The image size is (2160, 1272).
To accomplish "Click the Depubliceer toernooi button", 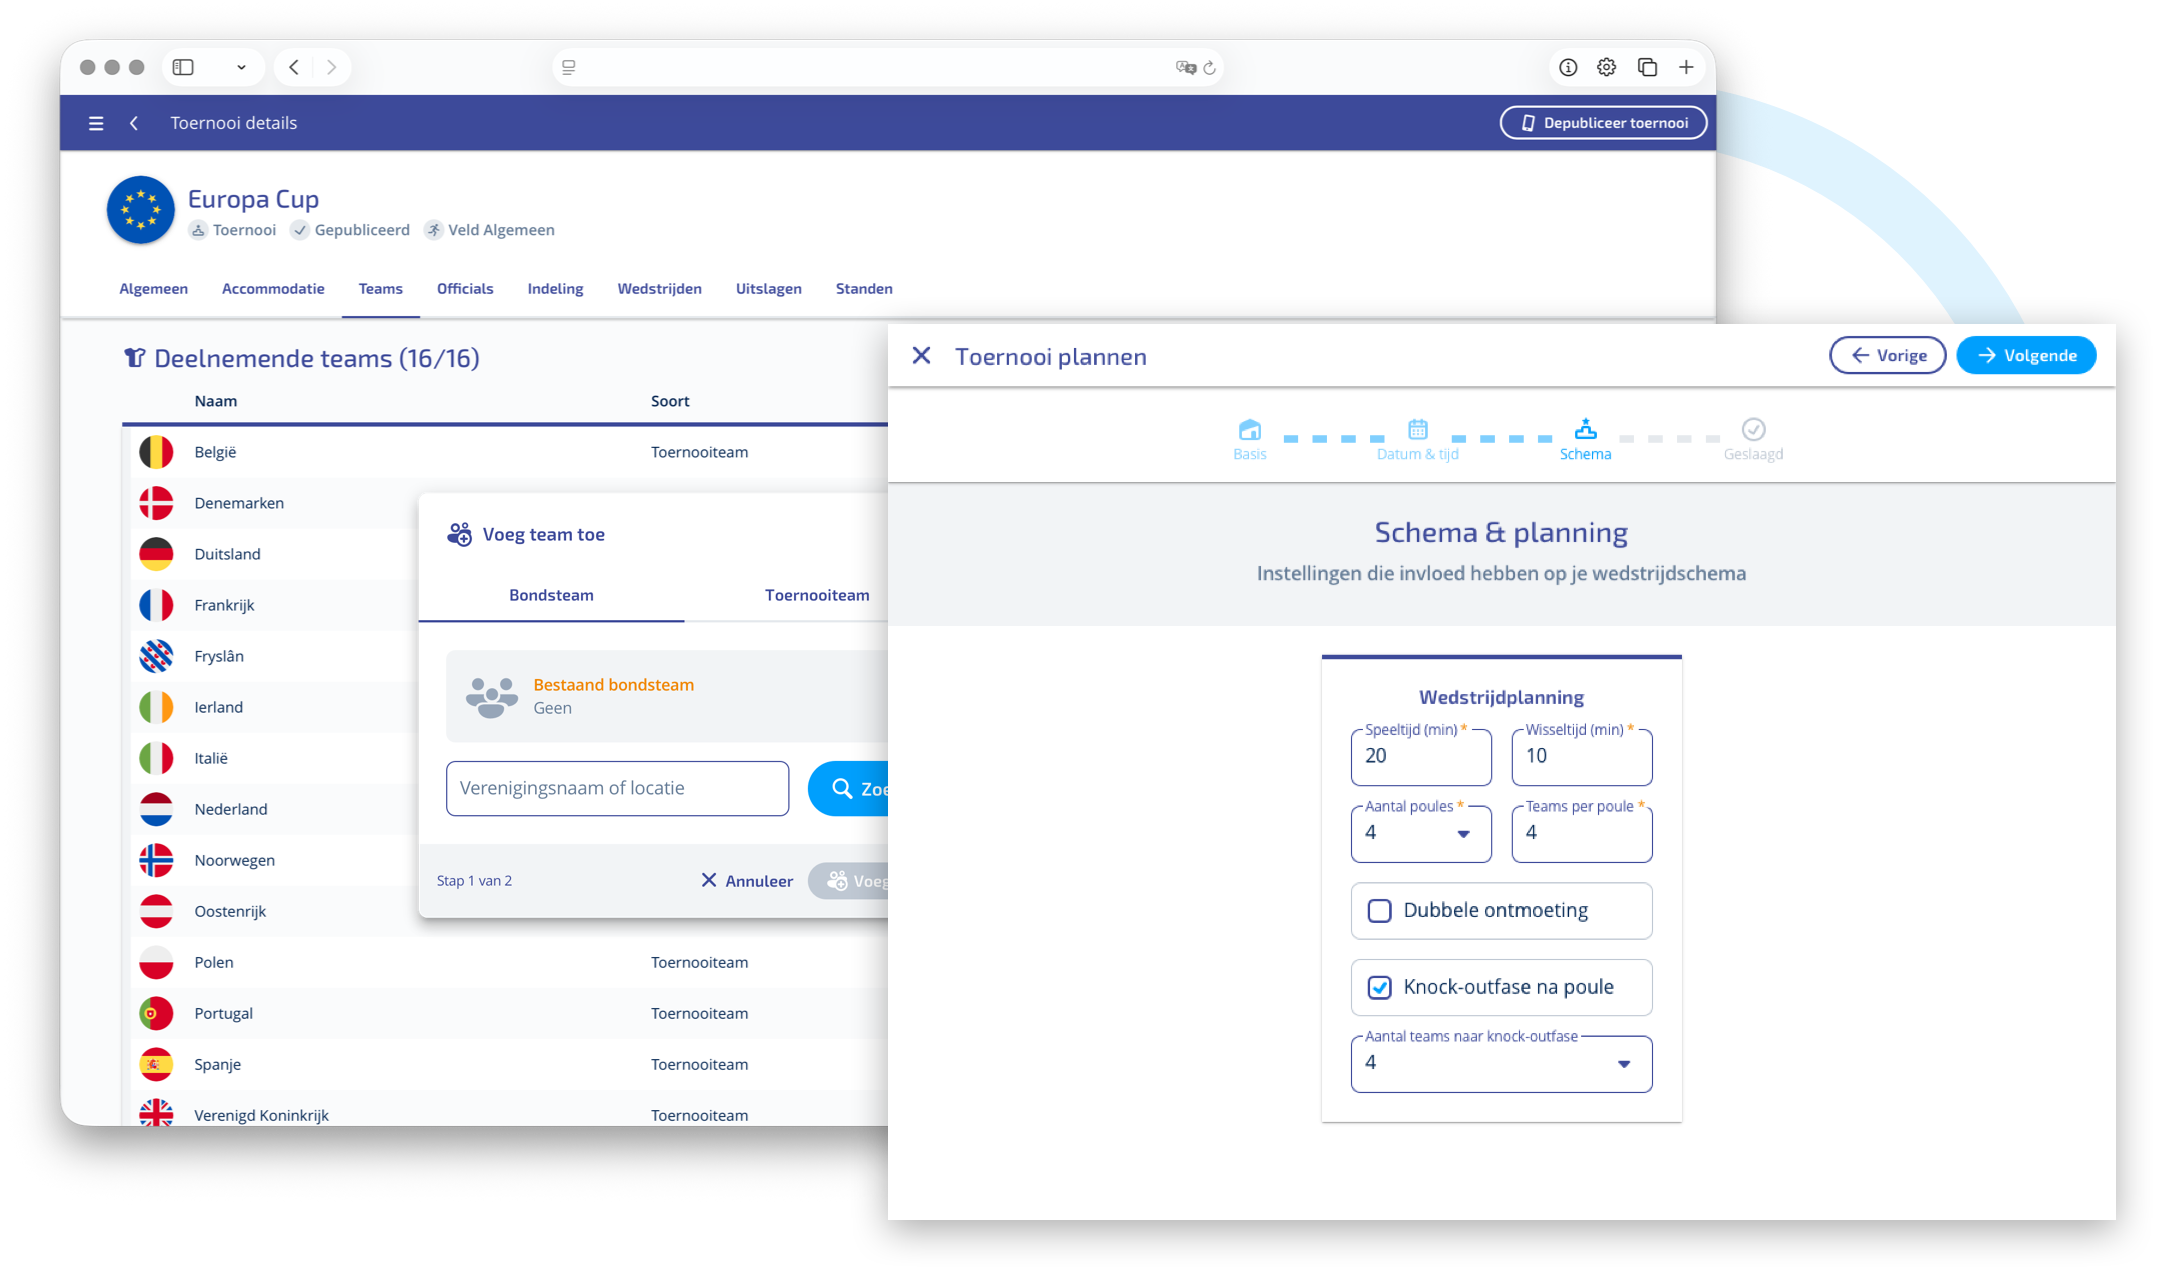I will (1603, 123).
